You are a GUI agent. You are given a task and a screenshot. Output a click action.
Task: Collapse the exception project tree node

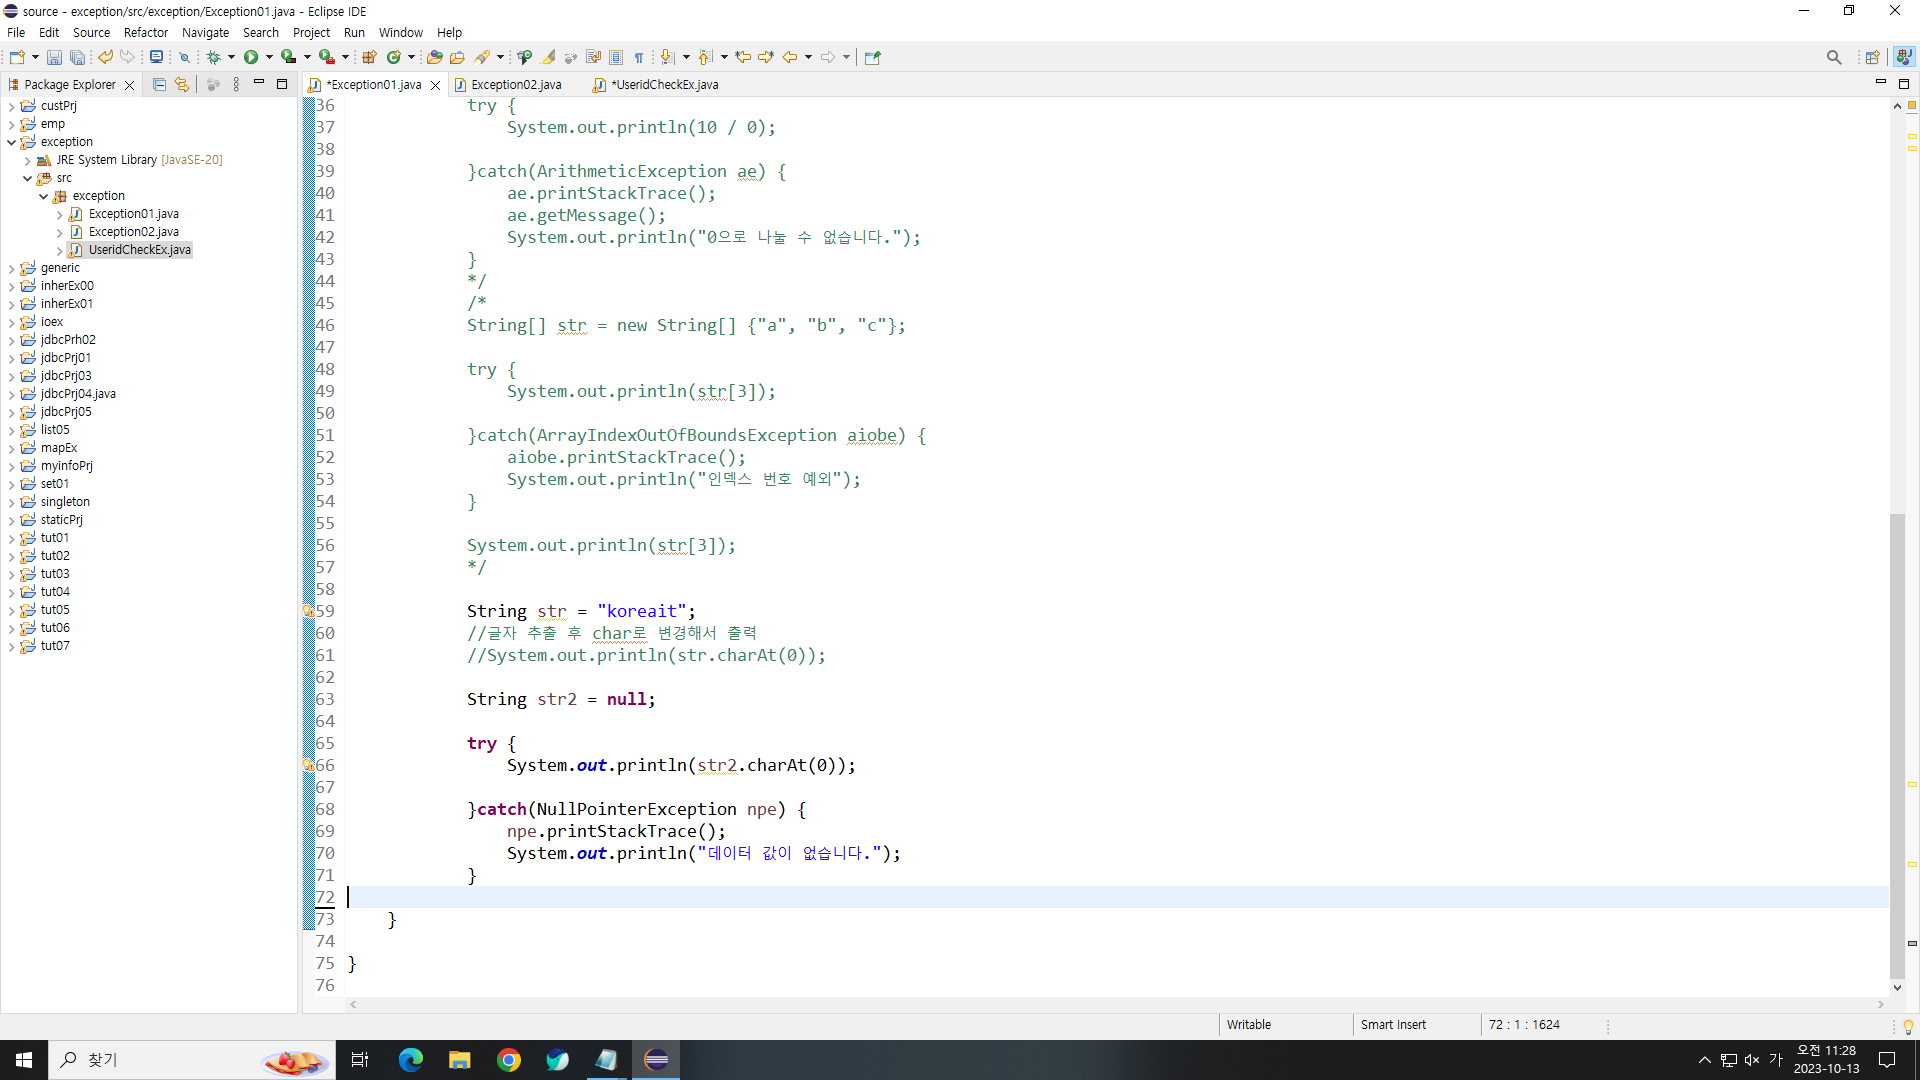11,142
